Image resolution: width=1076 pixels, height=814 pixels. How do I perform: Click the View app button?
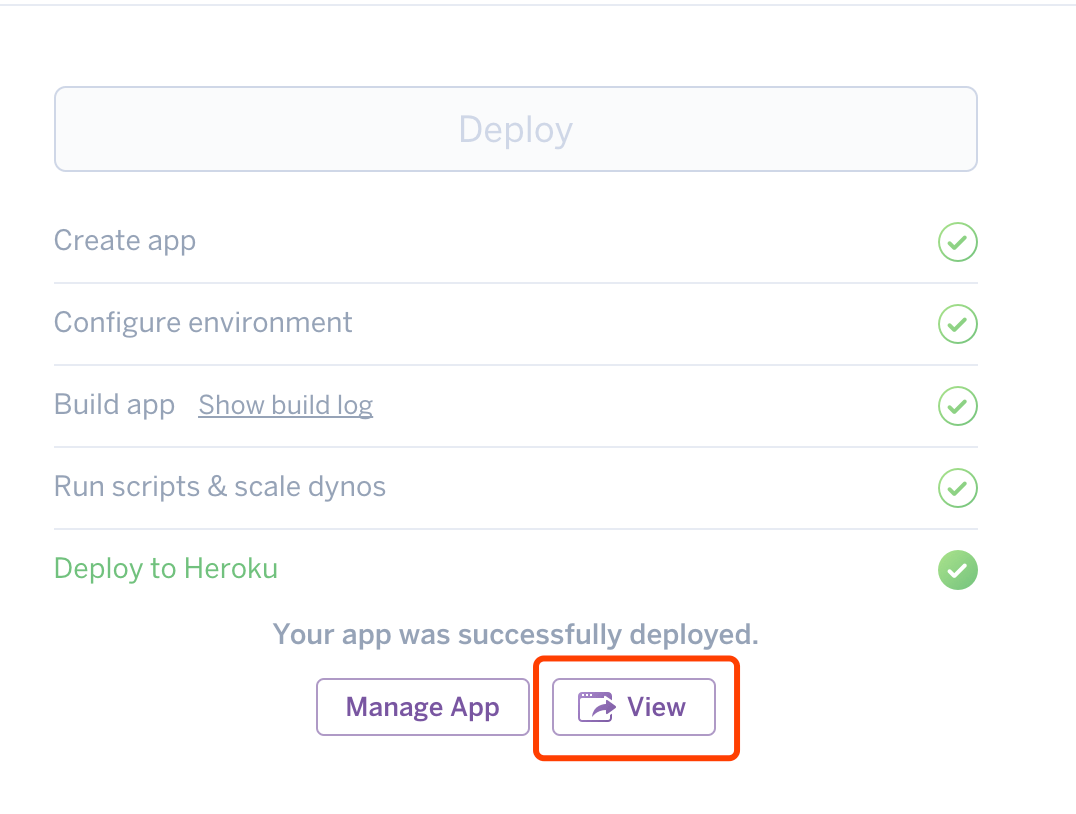click(633, 707)
